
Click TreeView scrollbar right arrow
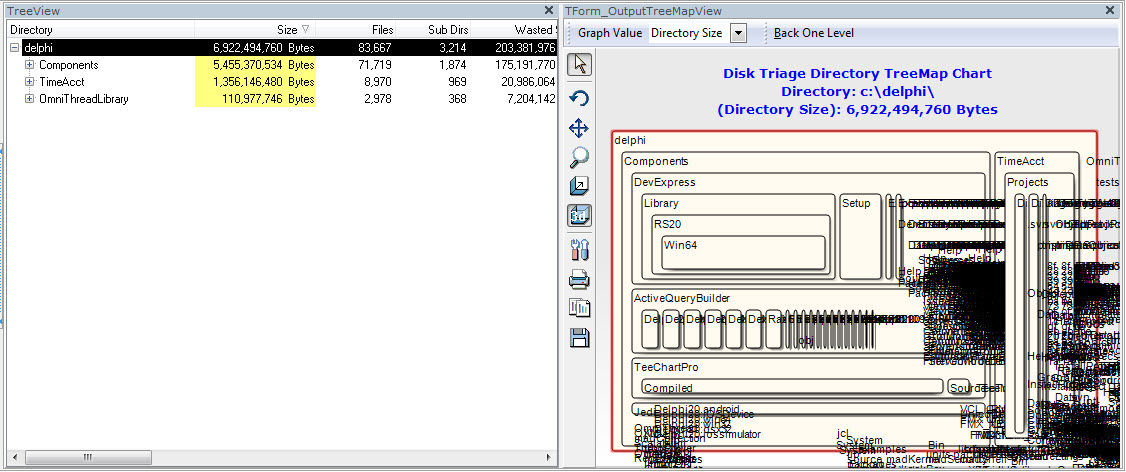(x=550, y=457)
